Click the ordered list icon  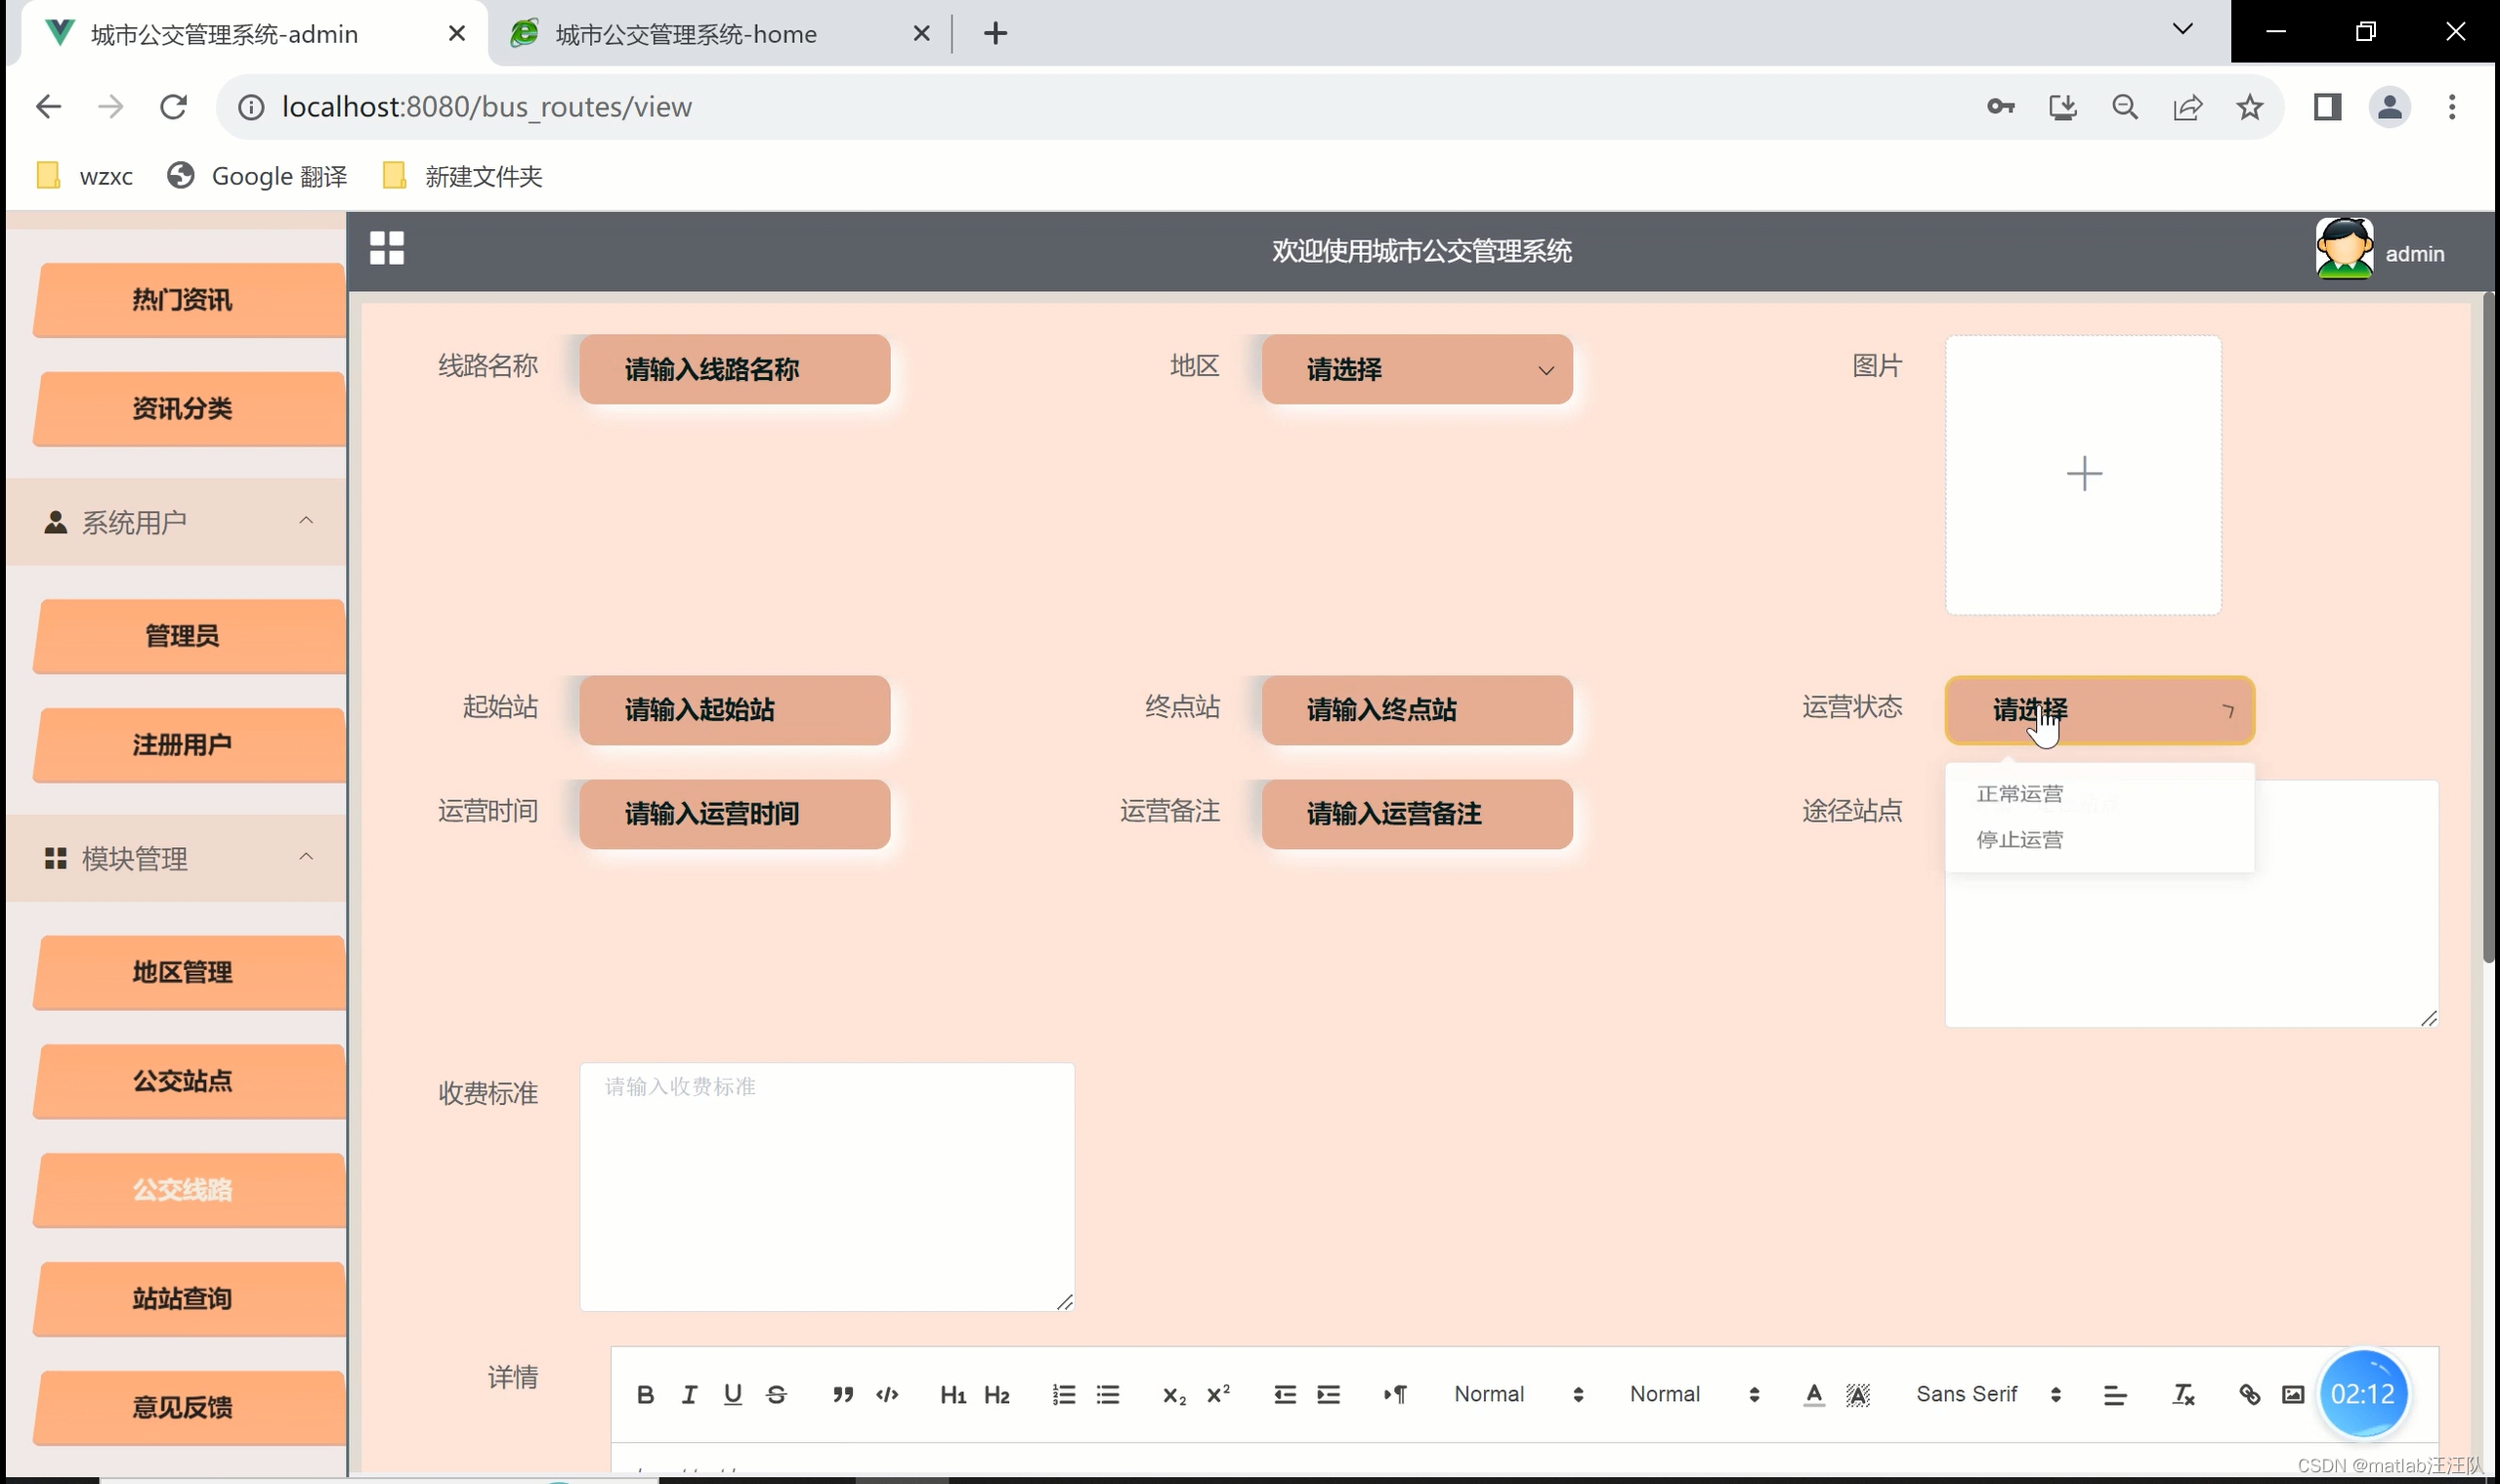1063,1394
